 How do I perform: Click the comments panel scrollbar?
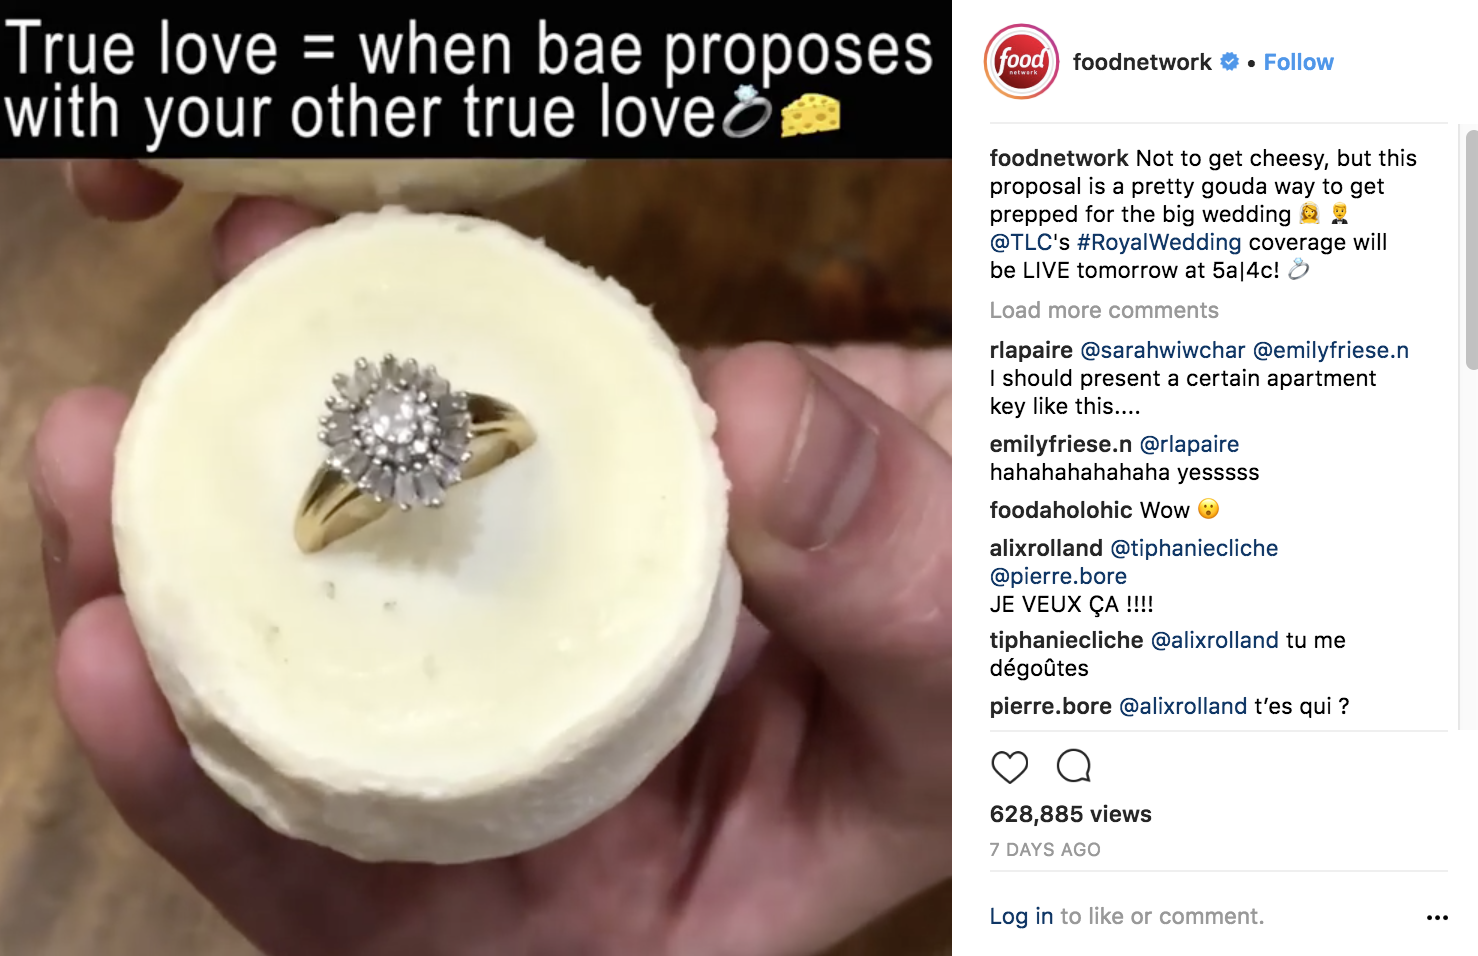[x=1471, y=250]
